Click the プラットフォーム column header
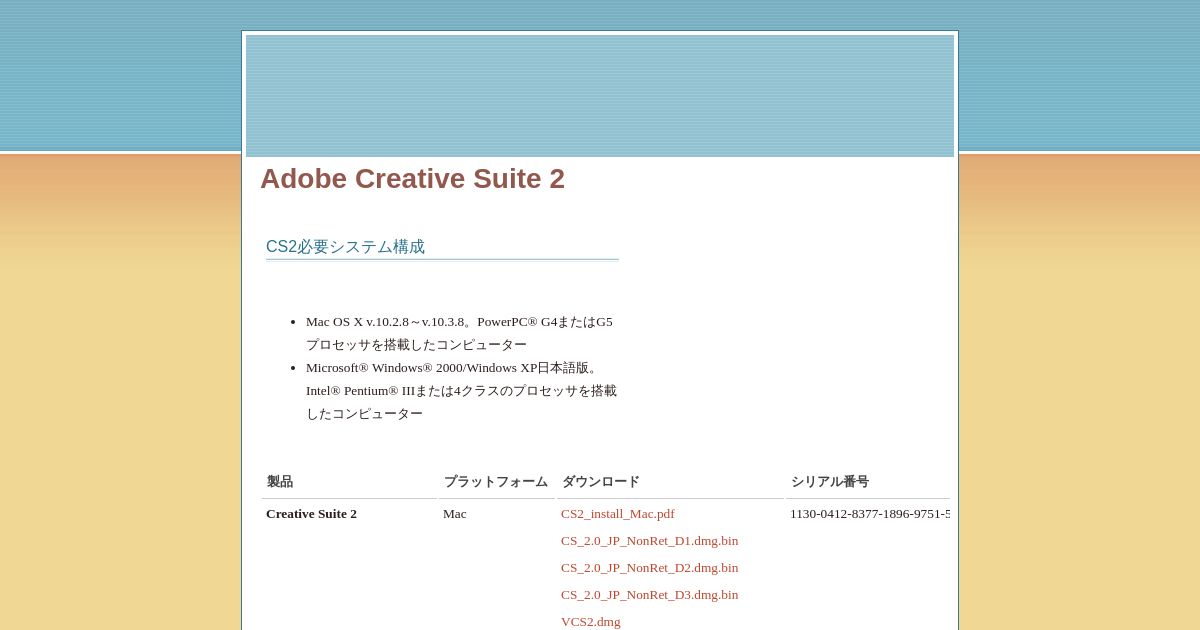Viewport: 1200px width, 630px height. click(496, 482)
